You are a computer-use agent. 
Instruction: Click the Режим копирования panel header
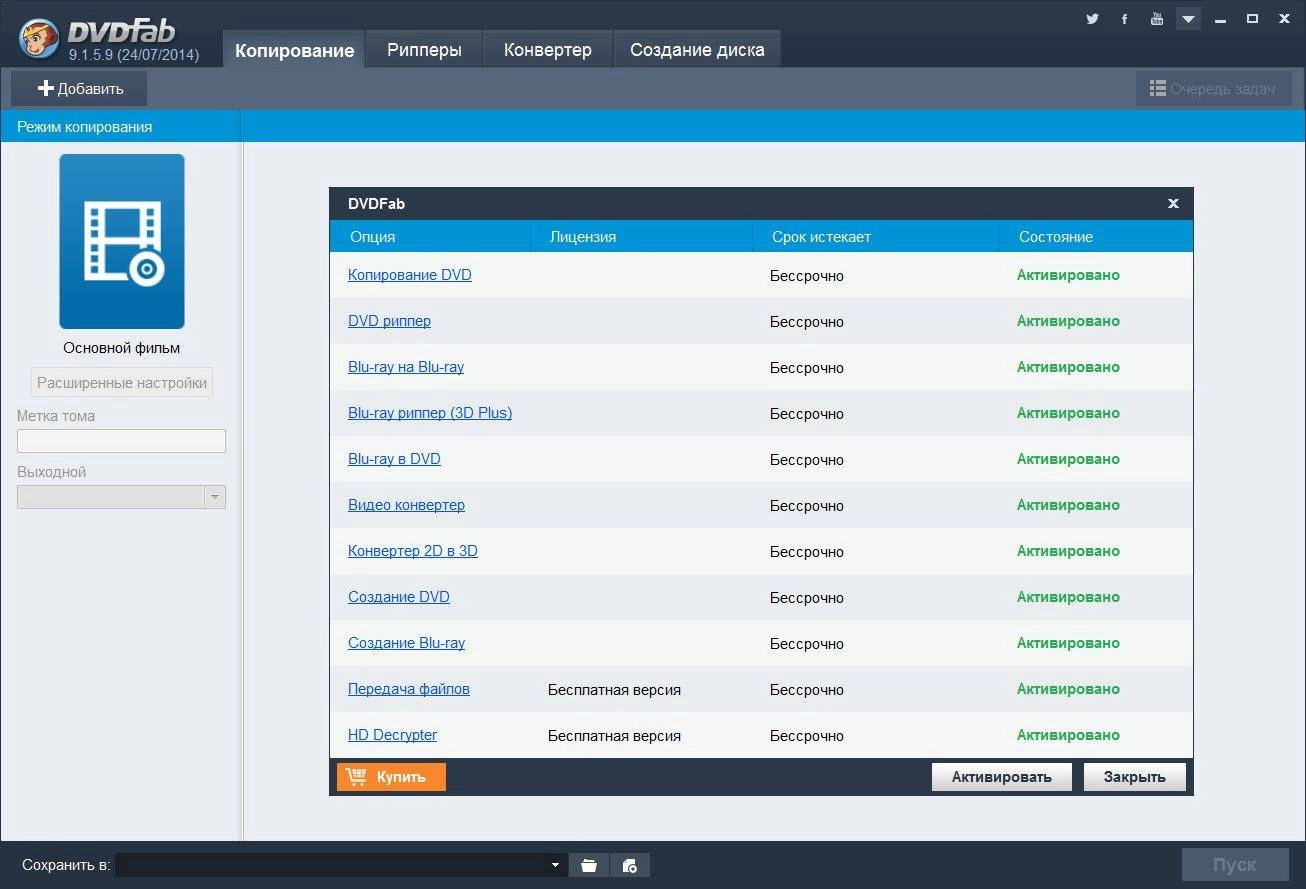coord(121,127)
